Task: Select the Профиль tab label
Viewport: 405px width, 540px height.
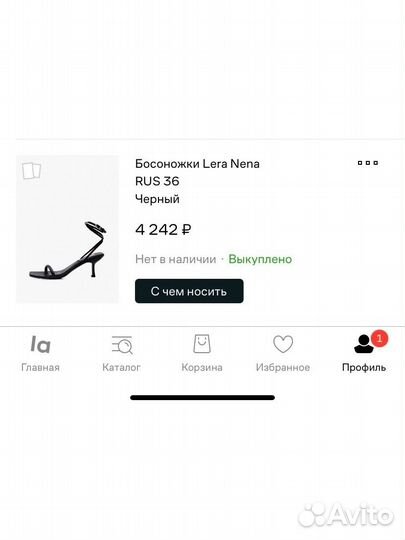Action: 364,367
